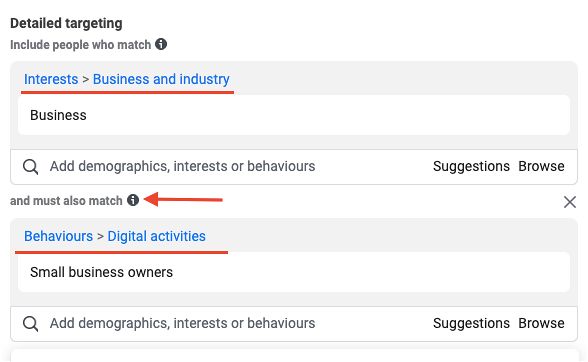Show Suggestions for first targeting group
The image size is (588, 362).
tap(471, 166)
